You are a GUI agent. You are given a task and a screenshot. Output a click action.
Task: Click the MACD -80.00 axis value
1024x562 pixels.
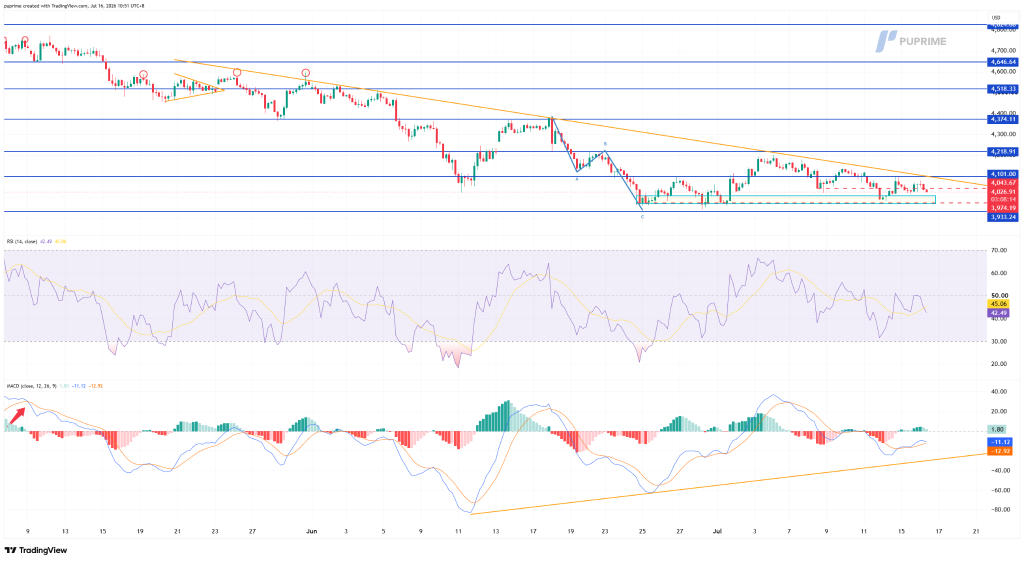(999, 509)
